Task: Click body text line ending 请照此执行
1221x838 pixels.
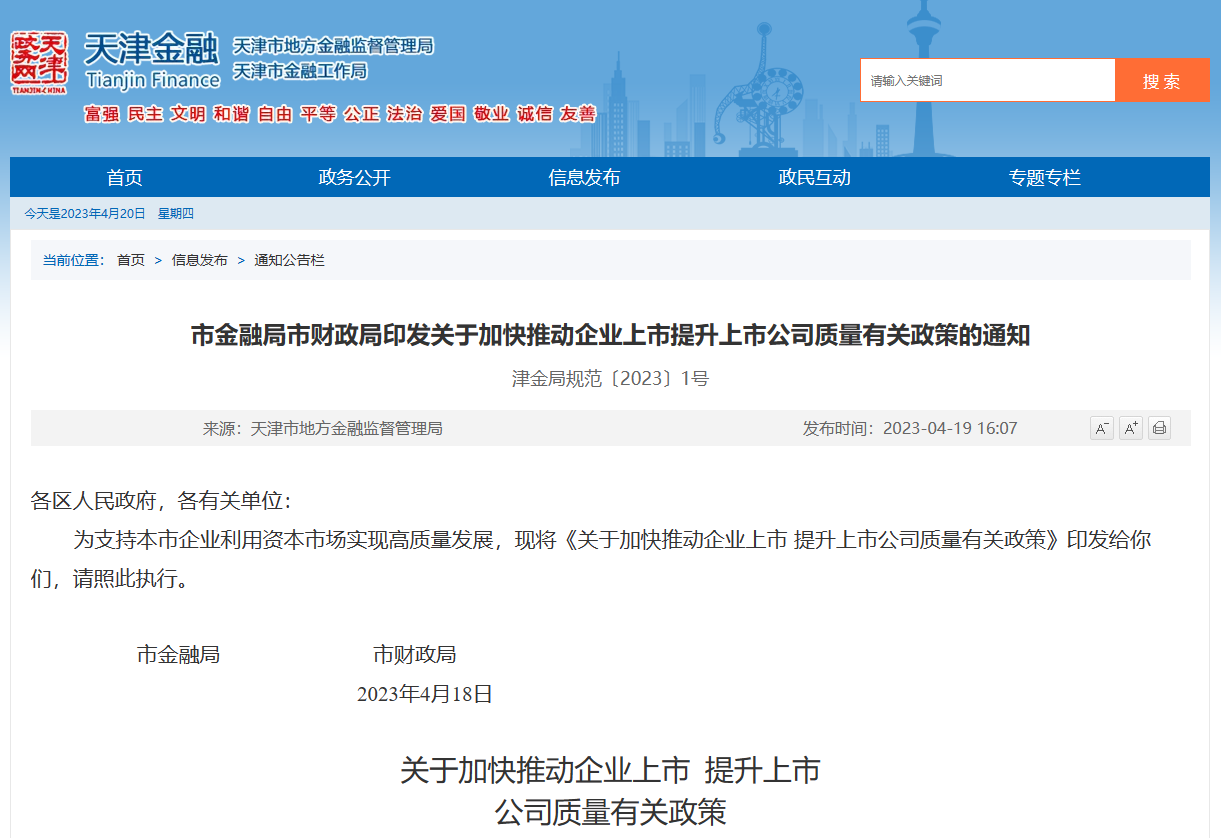Action: coord(110,579)
